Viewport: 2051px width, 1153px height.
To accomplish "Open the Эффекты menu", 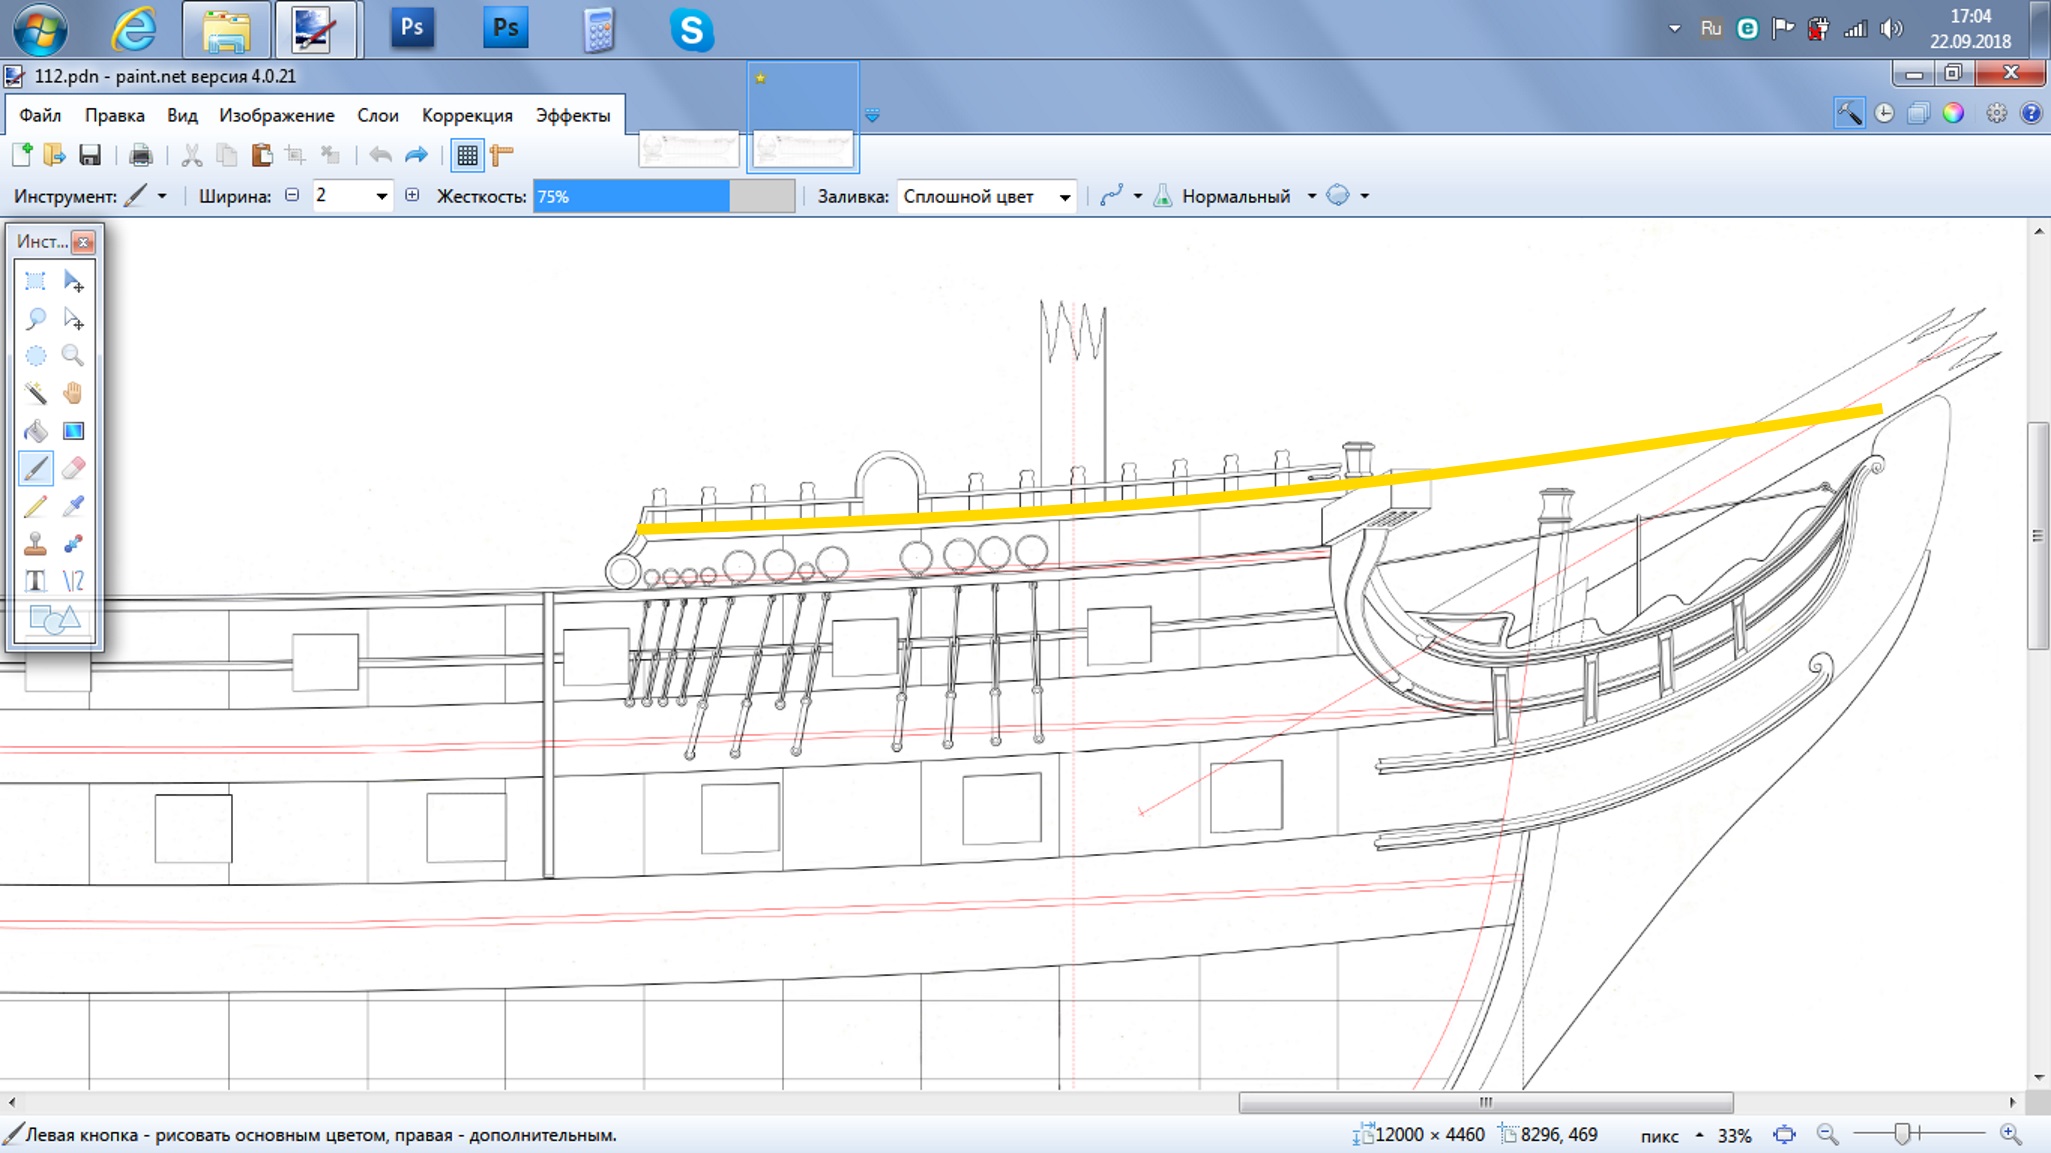I will coord(573,116).
